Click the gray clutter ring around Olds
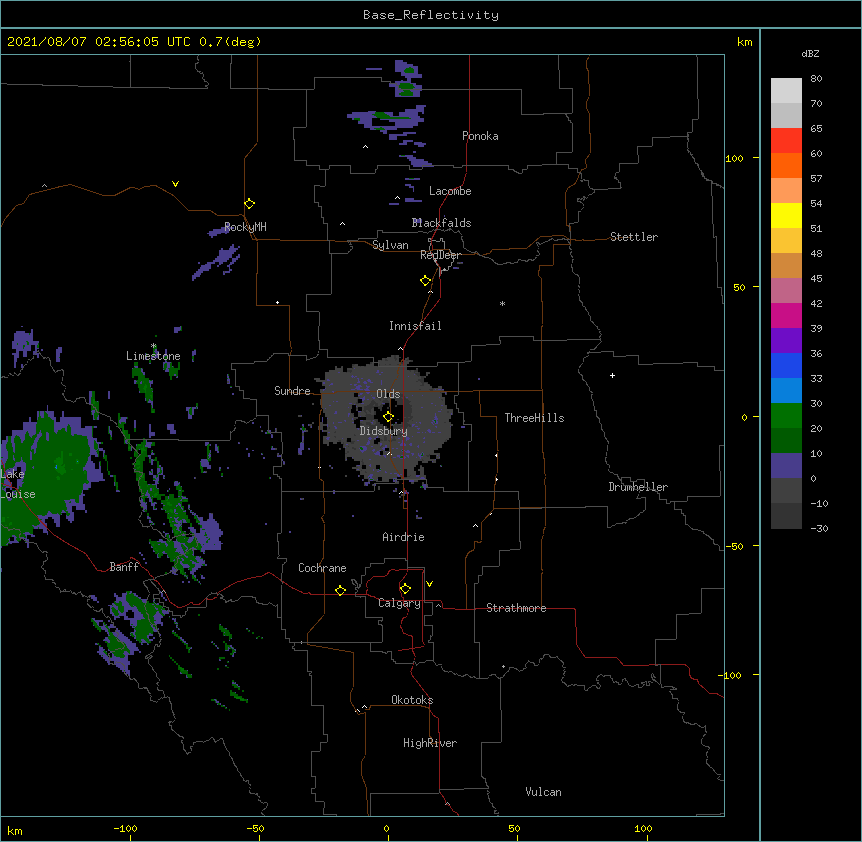 [385, 418]
